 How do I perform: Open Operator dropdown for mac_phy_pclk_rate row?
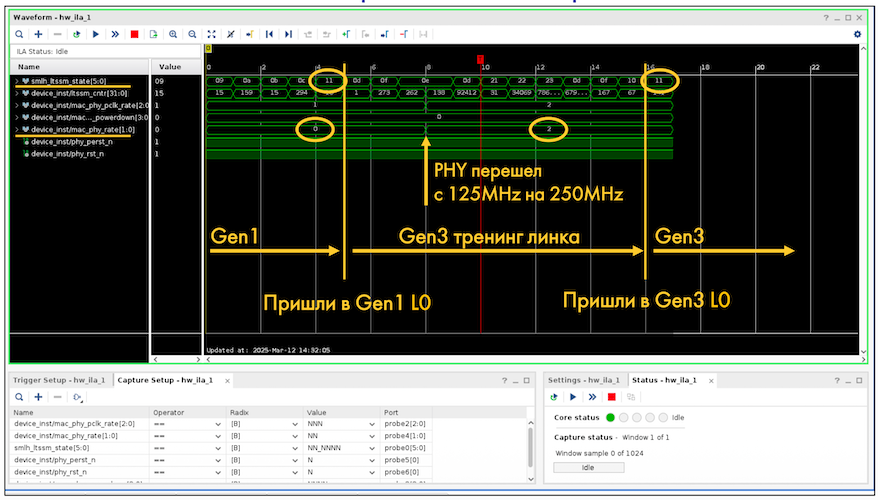218,424
